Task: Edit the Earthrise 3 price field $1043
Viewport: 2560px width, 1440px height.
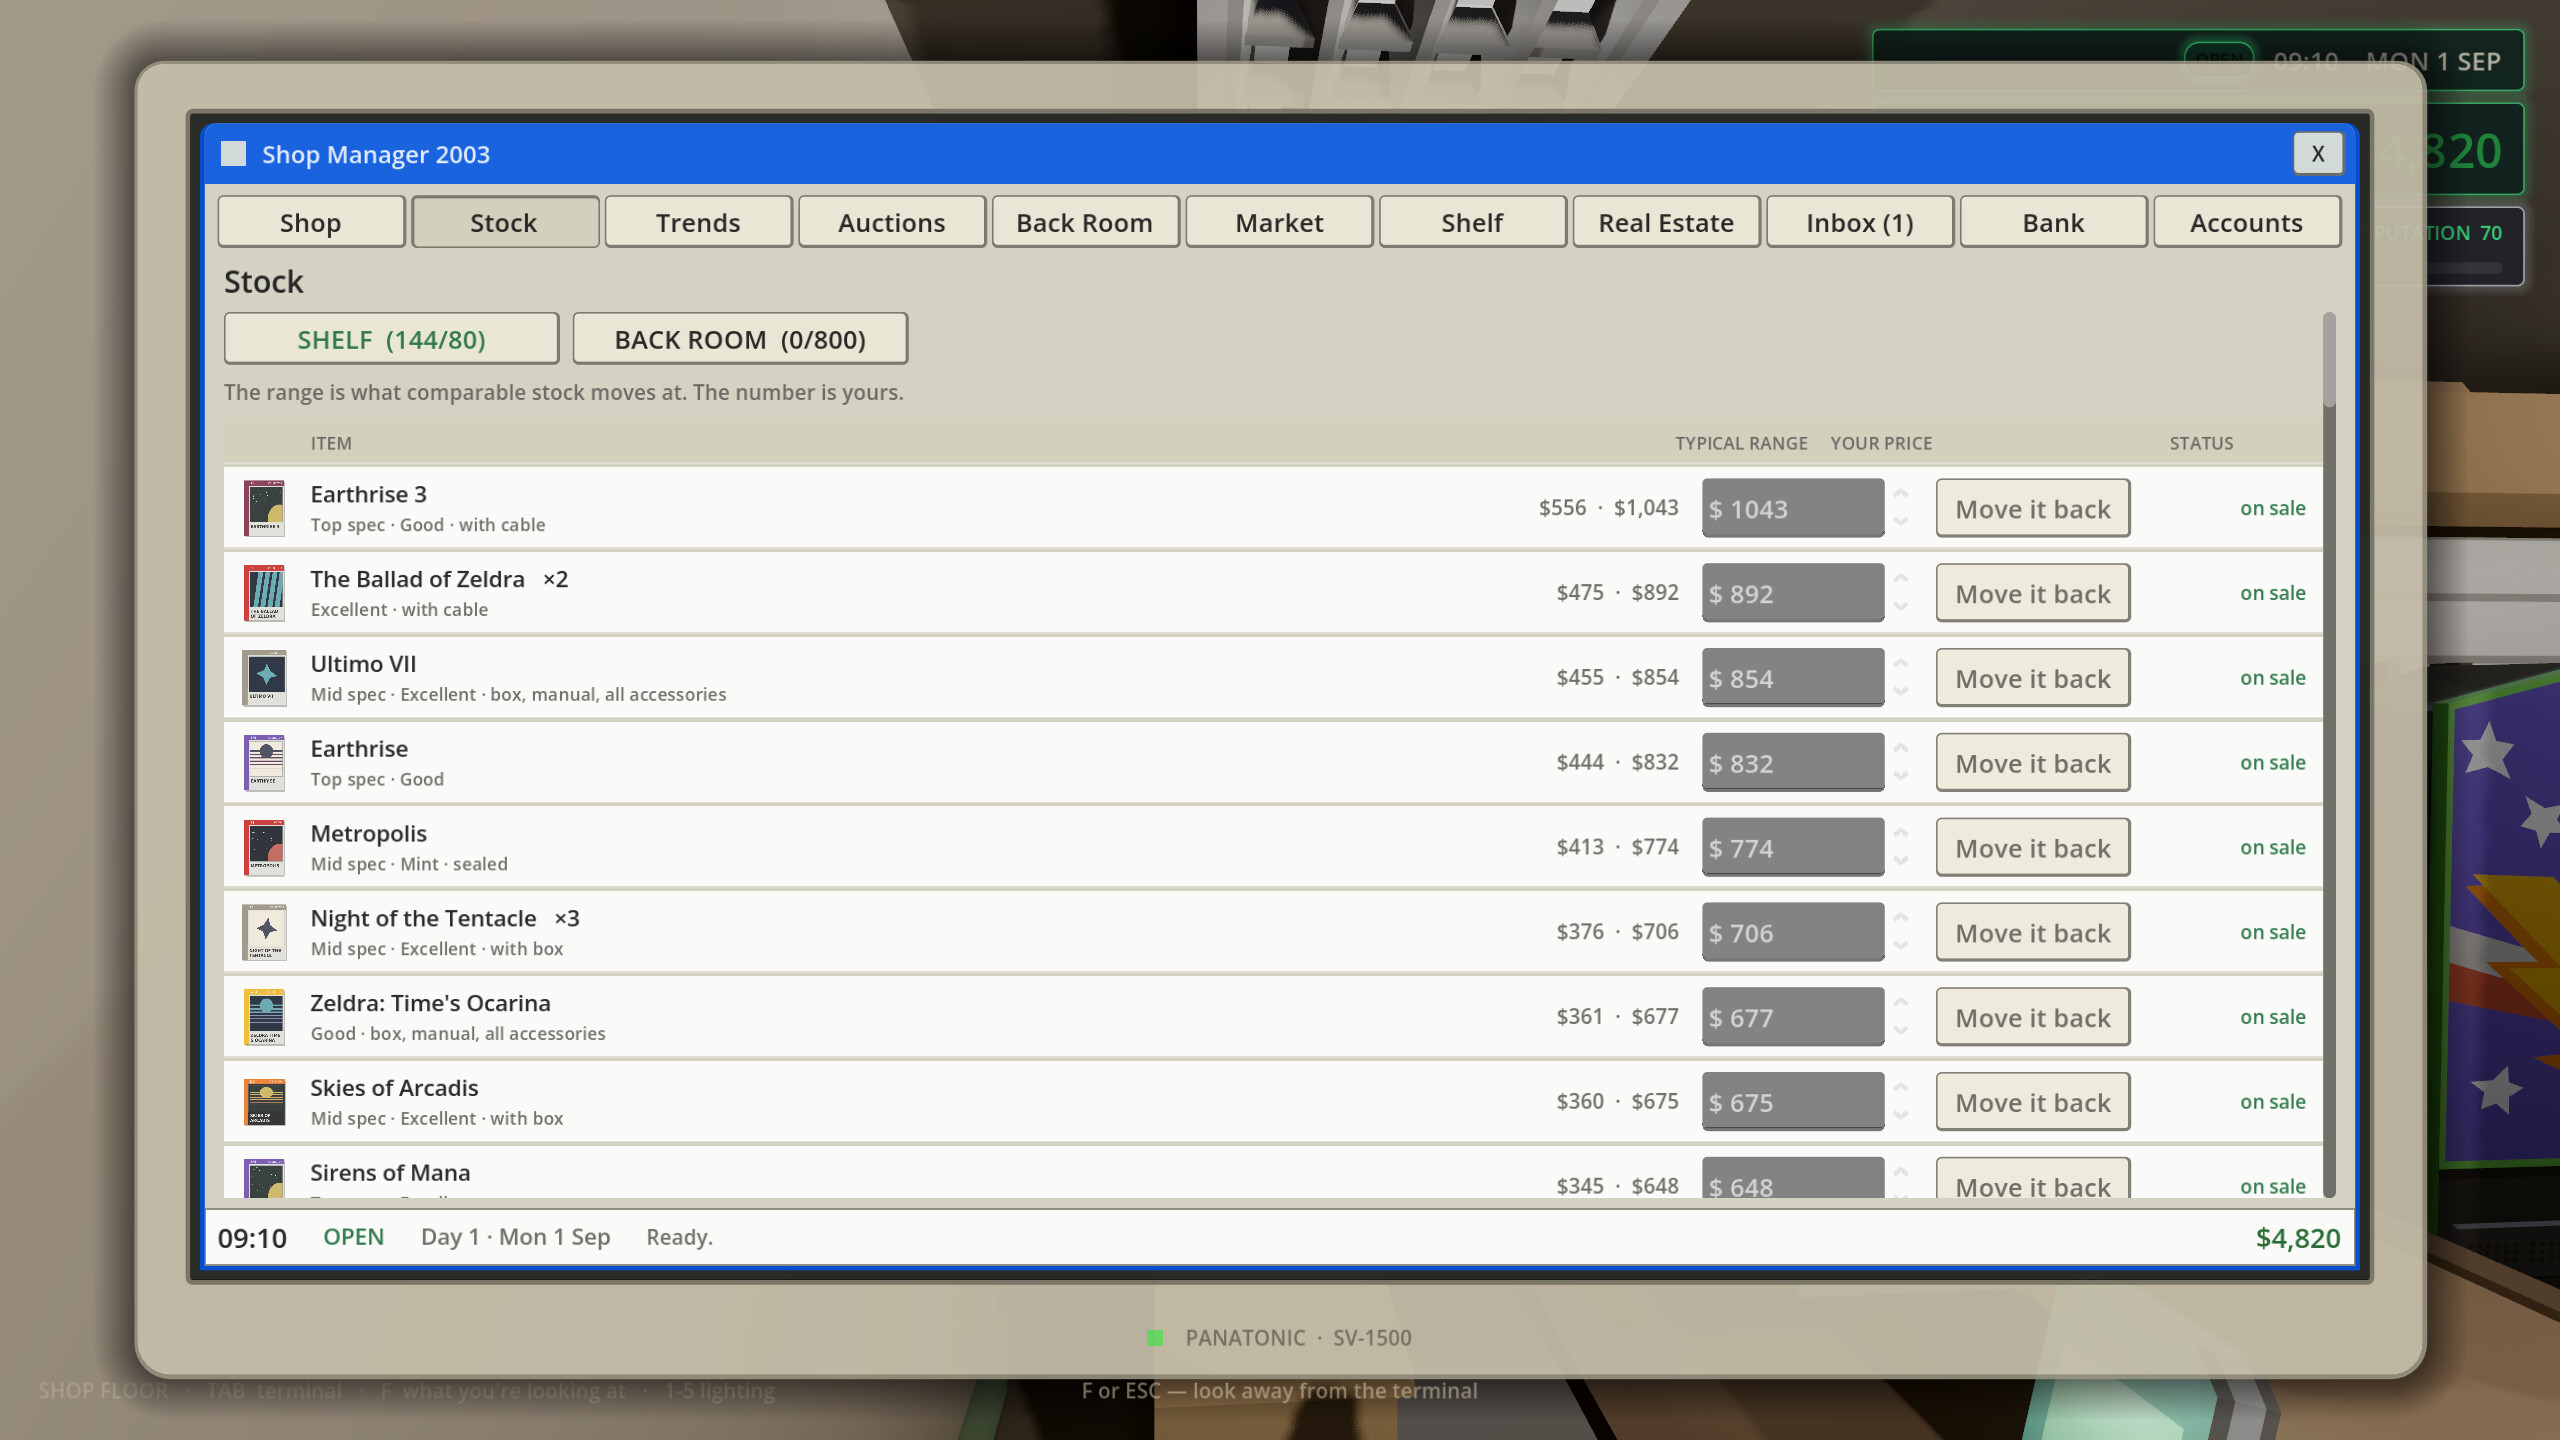Action: 1793,508
